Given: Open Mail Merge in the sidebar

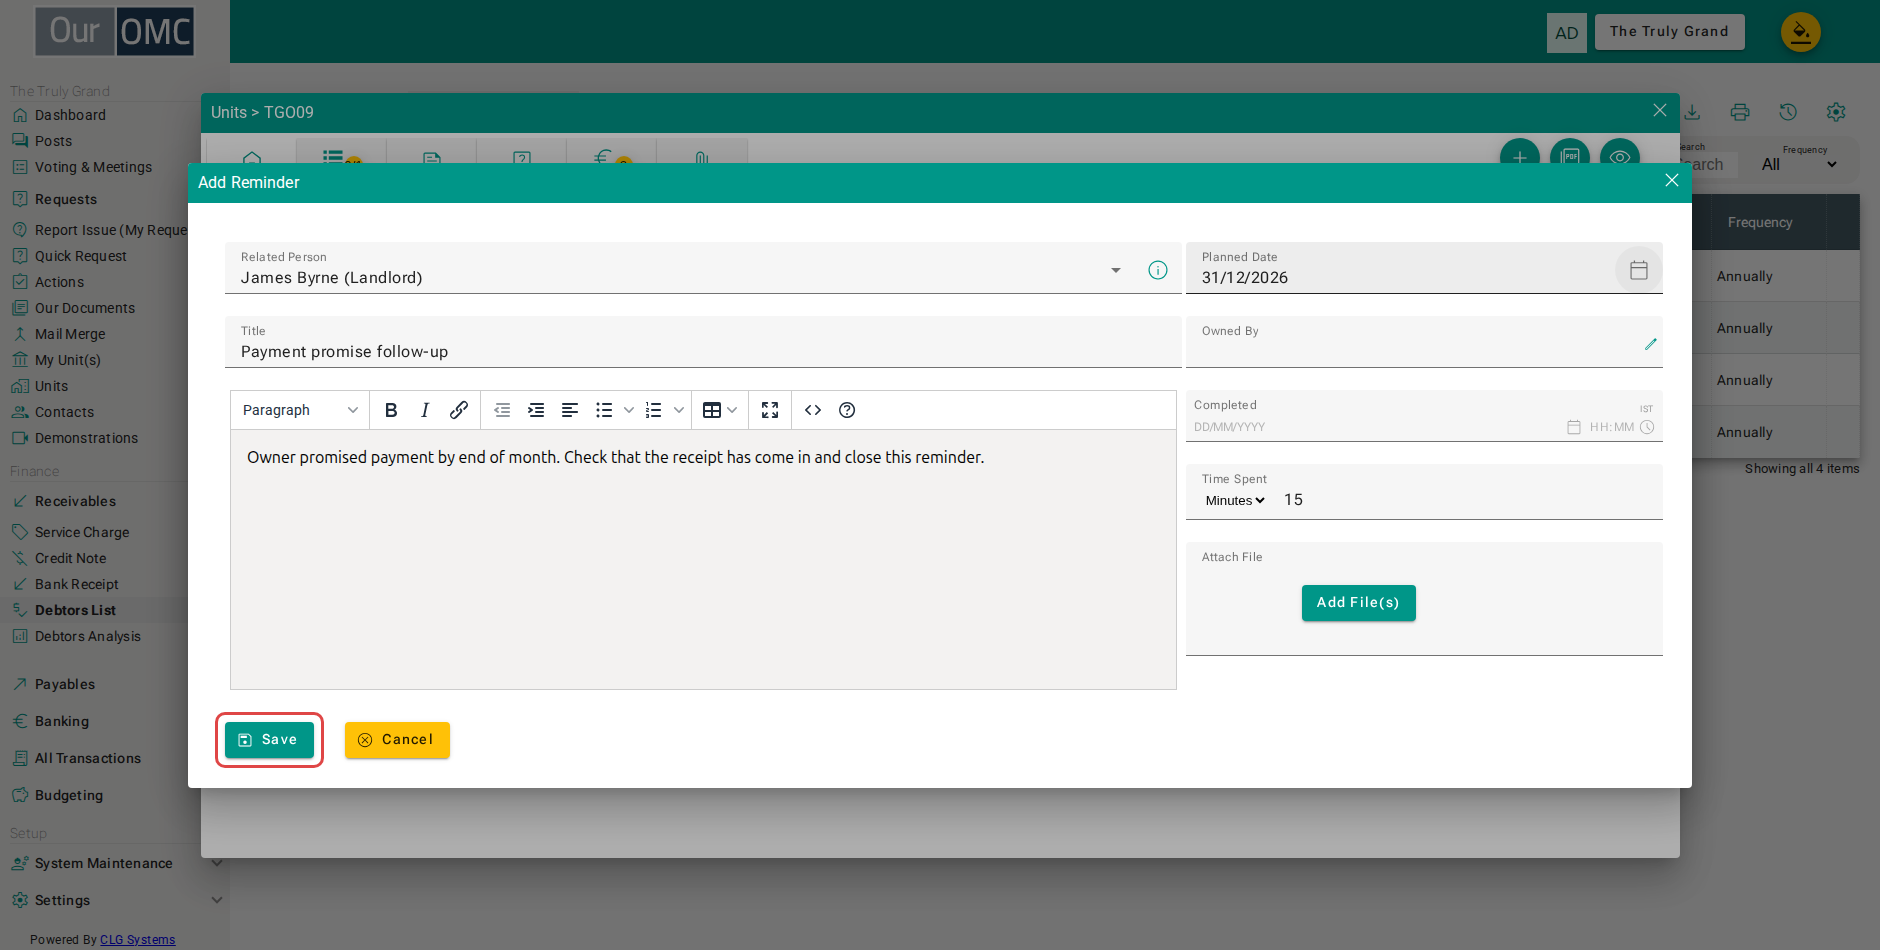Looking at the screenshot, I should (x=70, y=334).
